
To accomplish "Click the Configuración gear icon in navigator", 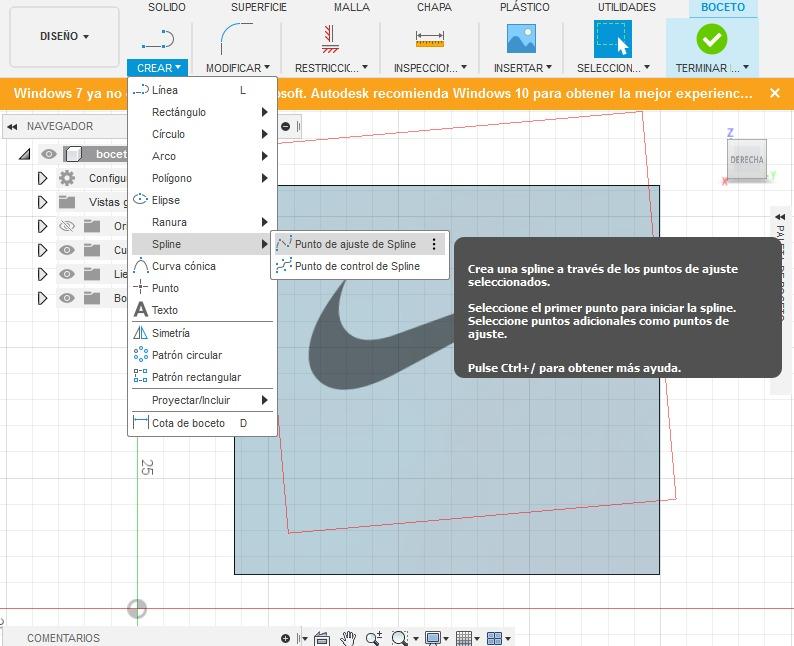I will click(x=67, y=178).
